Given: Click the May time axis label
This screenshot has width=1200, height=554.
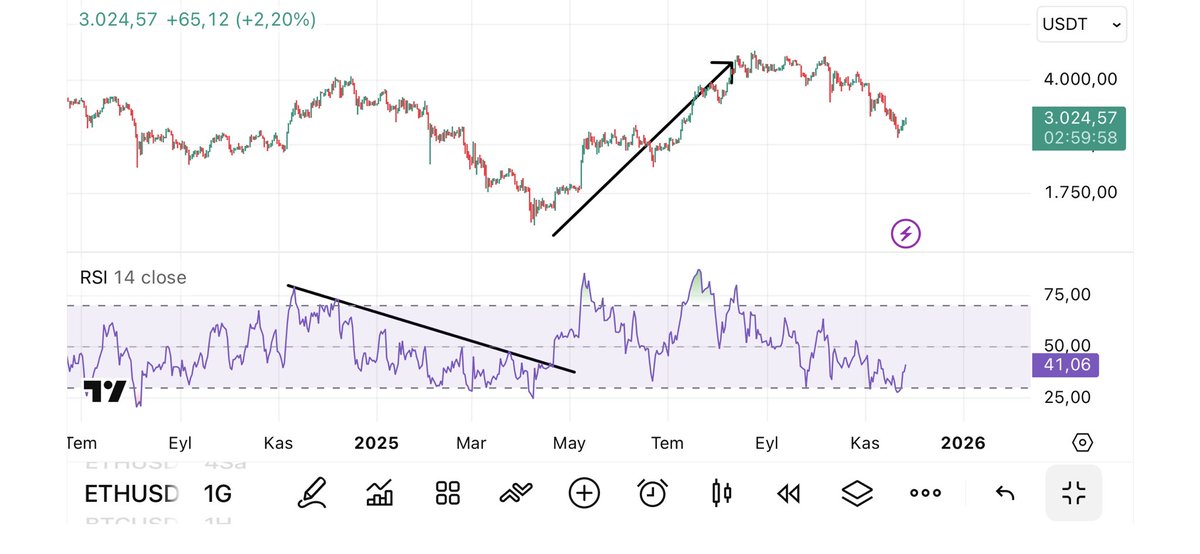Looking at the screenshot, I should pyautogui.click(x=570, y=443).
